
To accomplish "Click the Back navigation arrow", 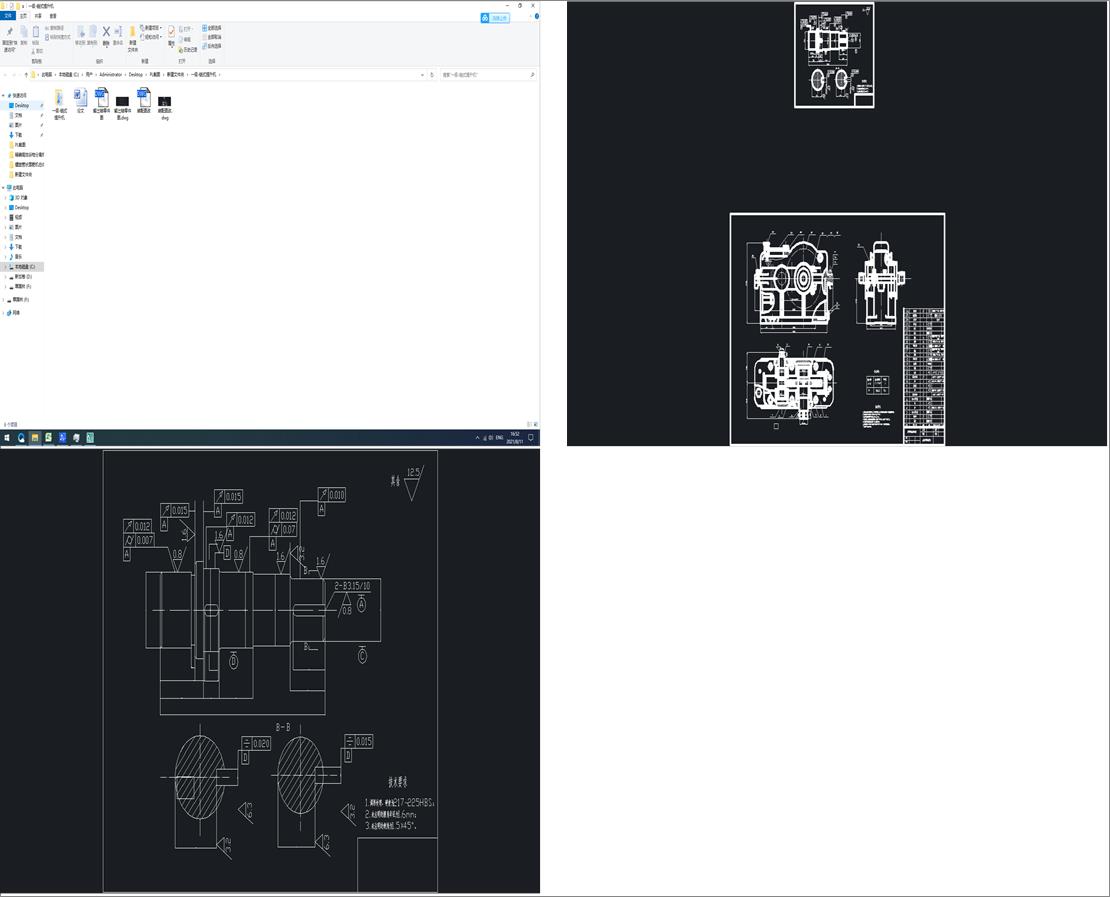I will tap(6, 74).
